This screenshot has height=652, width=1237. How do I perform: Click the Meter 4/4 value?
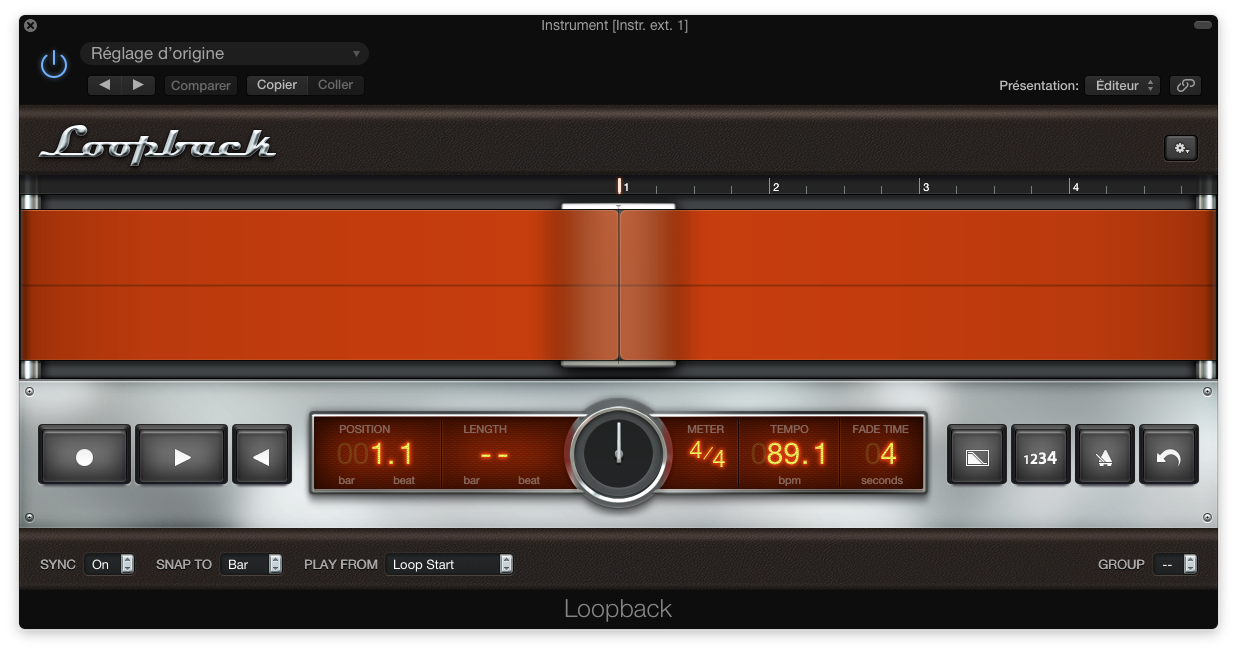pos(707,454)
